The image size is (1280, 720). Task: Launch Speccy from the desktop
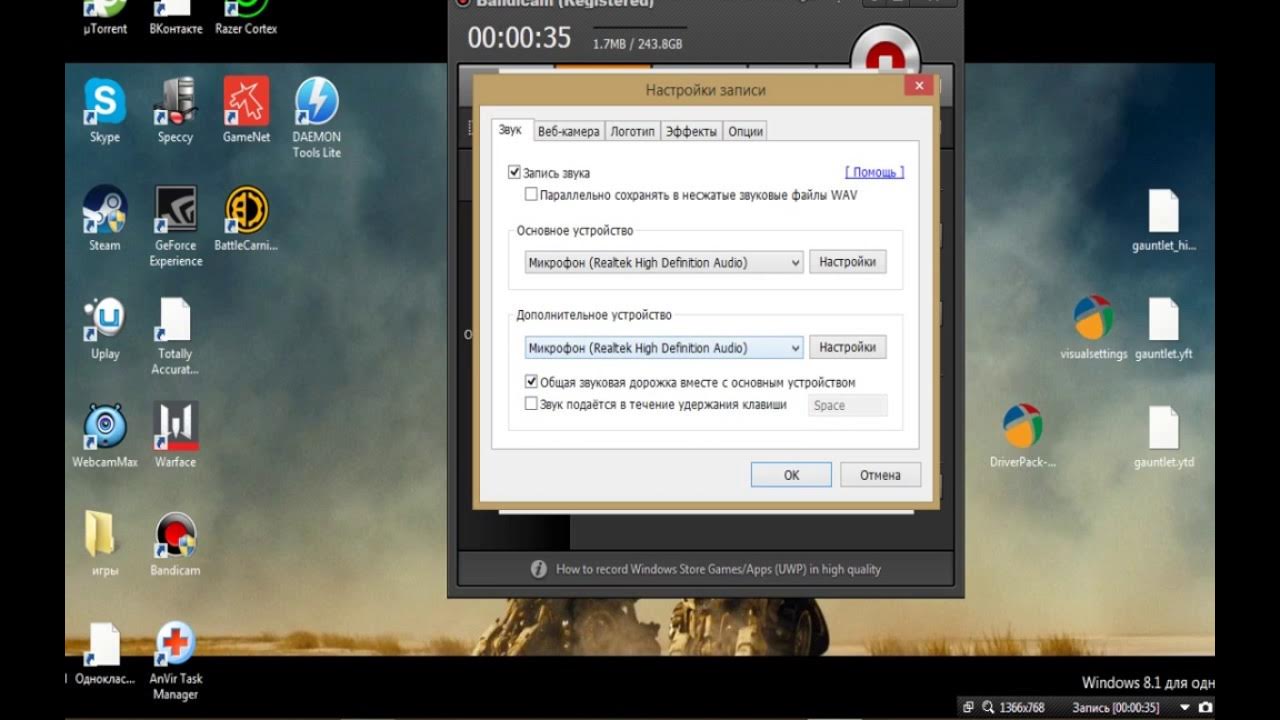[175, 111]
